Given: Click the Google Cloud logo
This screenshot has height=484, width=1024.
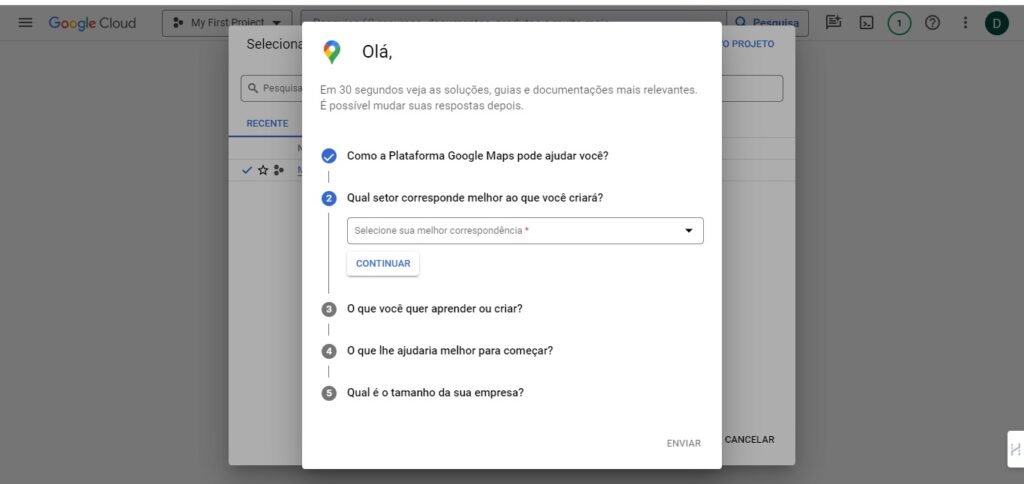Looking at the screenshot, I should (x=92, y=23).
